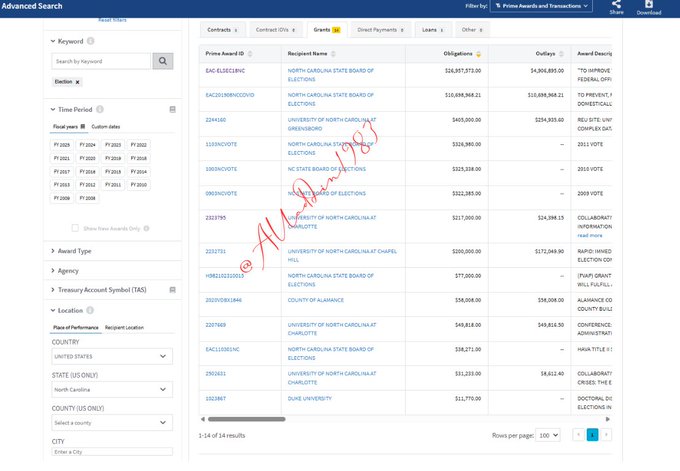
Task: Open the Rows per page dropdown
Action: [x=548, y=435]
